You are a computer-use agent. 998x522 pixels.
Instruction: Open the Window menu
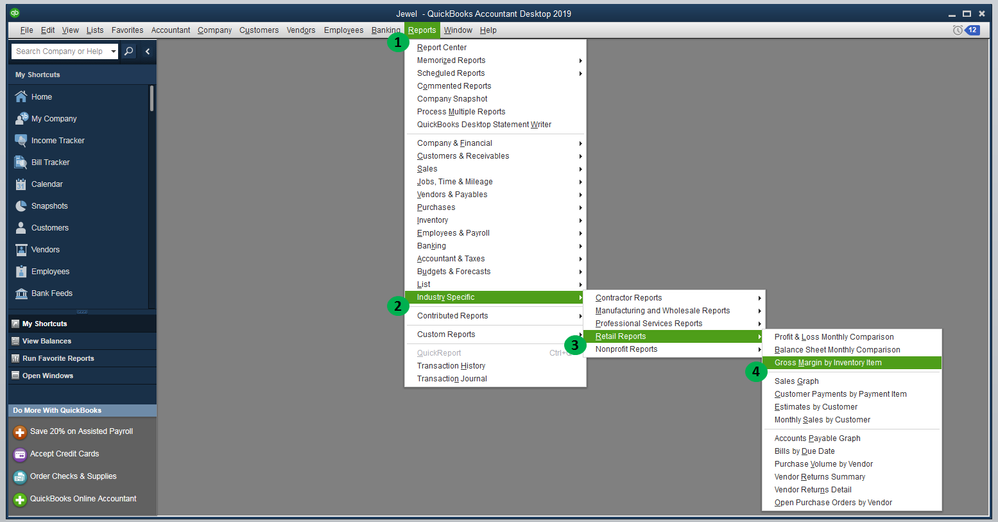point(458,30)
